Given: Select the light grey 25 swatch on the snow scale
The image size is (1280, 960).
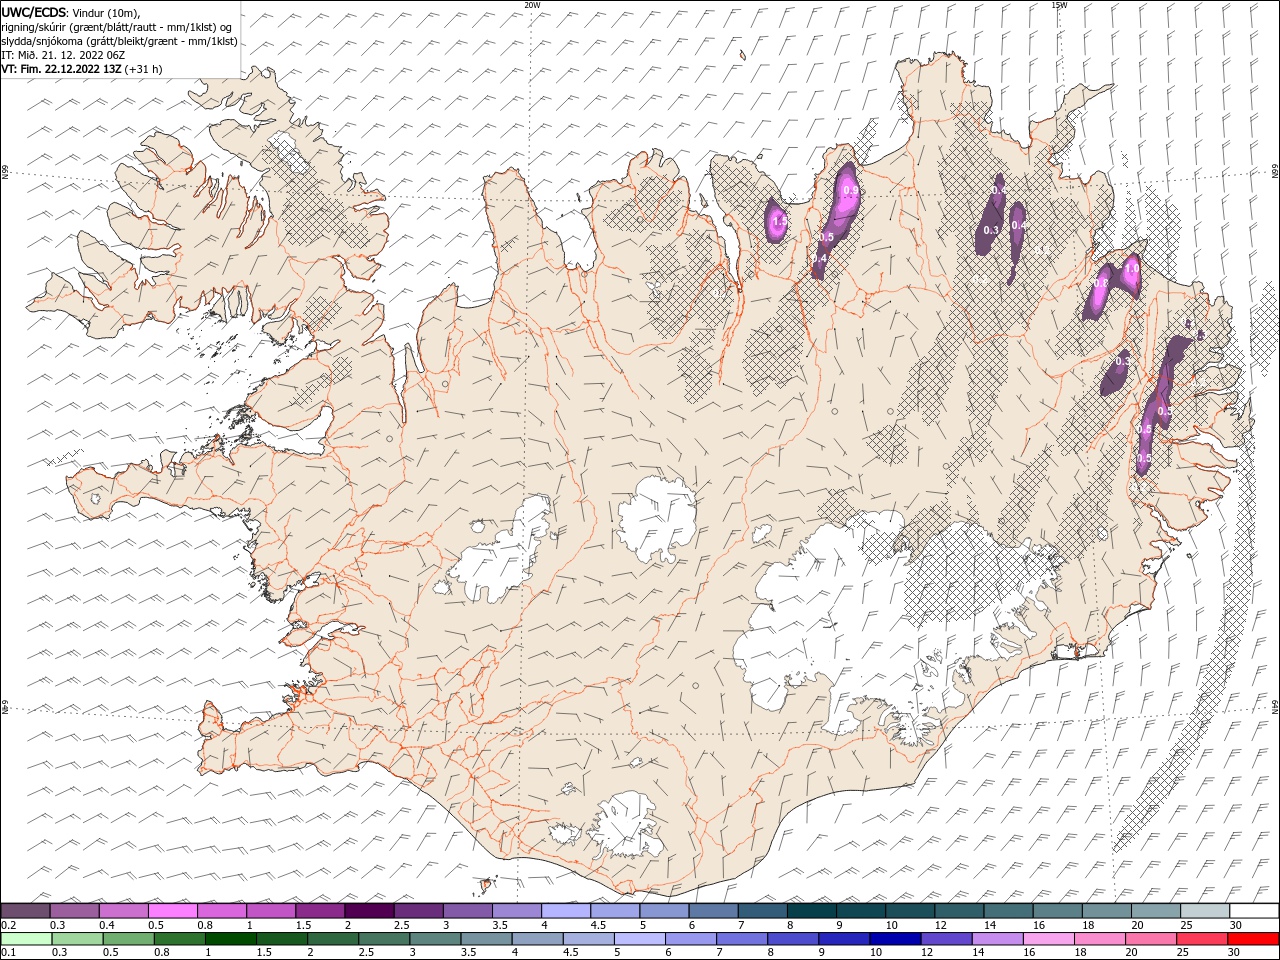Looking at the screenshot, I should point(1204,911).
